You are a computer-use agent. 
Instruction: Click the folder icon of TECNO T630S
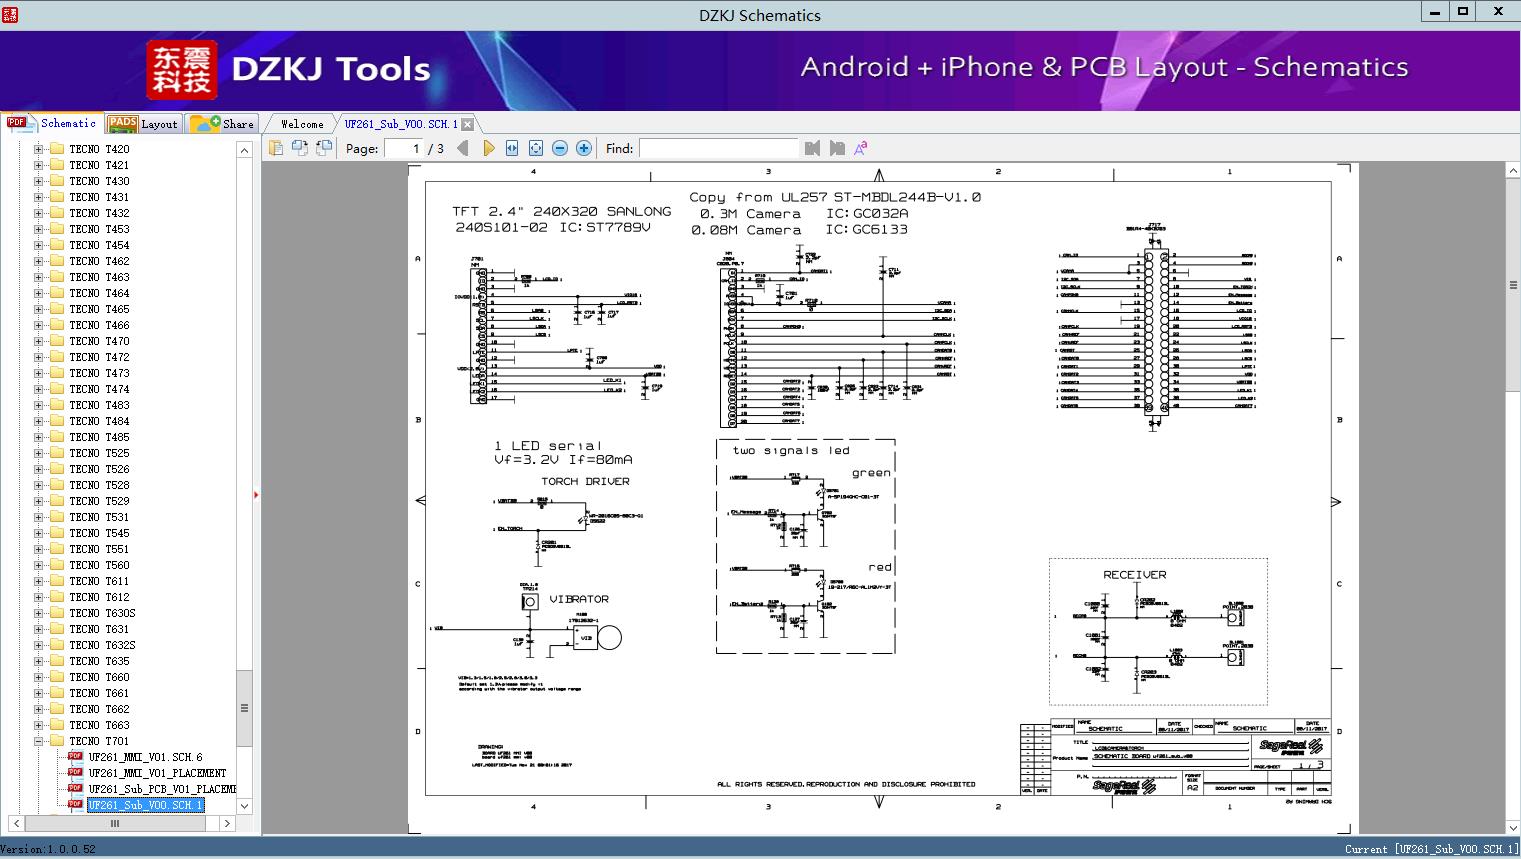[x=57, y=613]
